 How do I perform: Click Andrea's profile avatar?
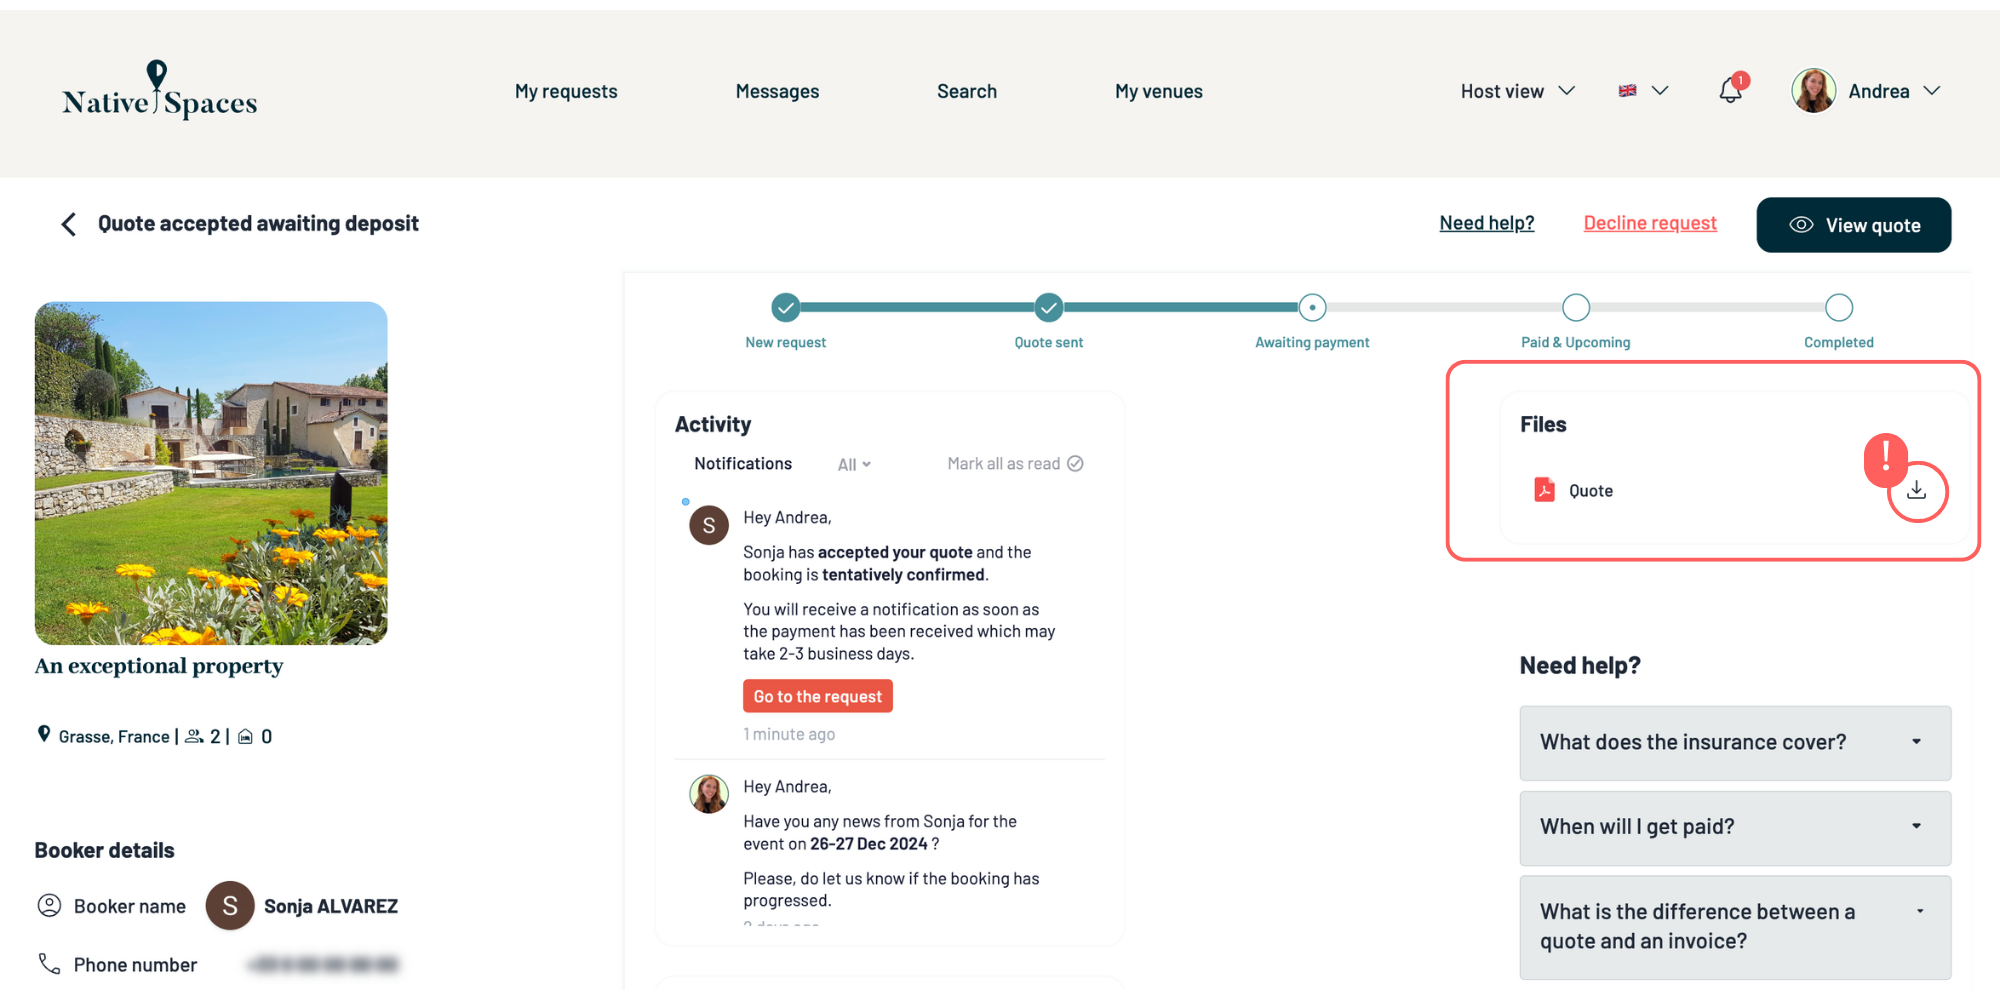[1813, 91]
